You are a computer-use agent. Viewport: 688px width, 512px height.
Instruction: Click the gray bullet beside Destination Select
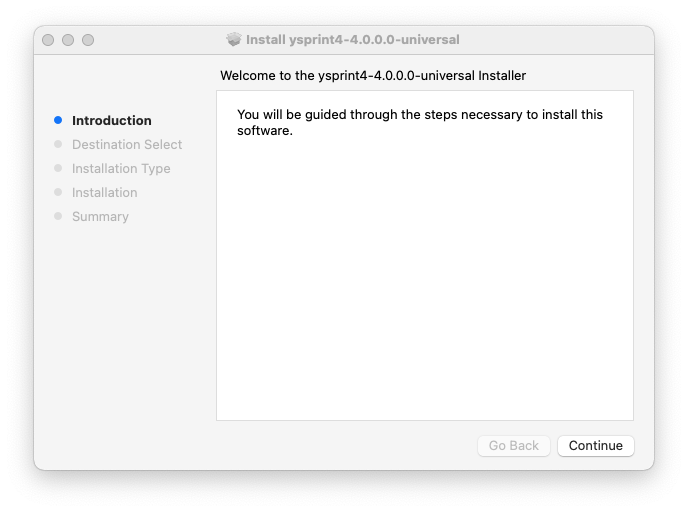[58, 144]
